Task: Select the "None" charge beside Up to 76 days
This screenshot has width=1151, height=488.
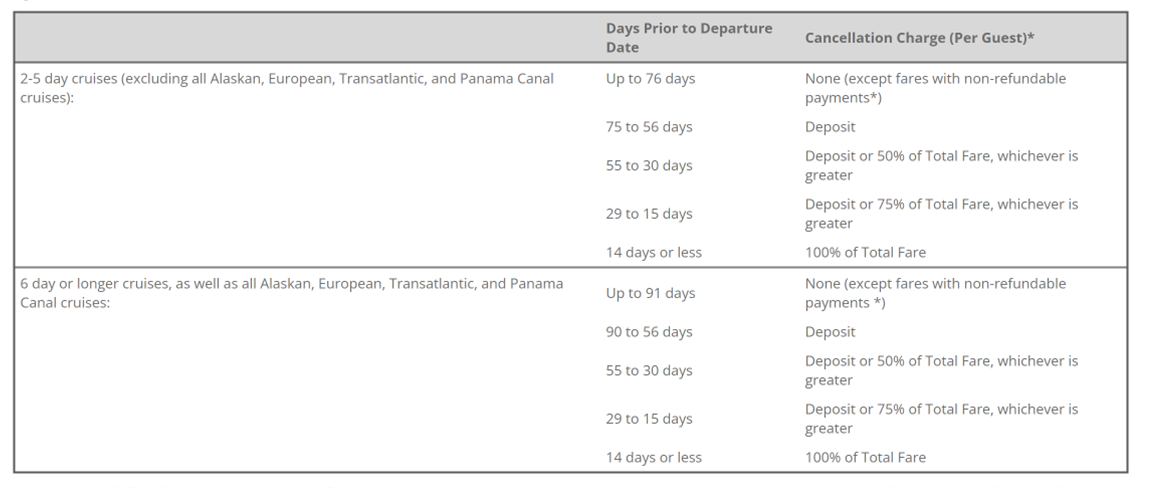Action: (935, 87)
